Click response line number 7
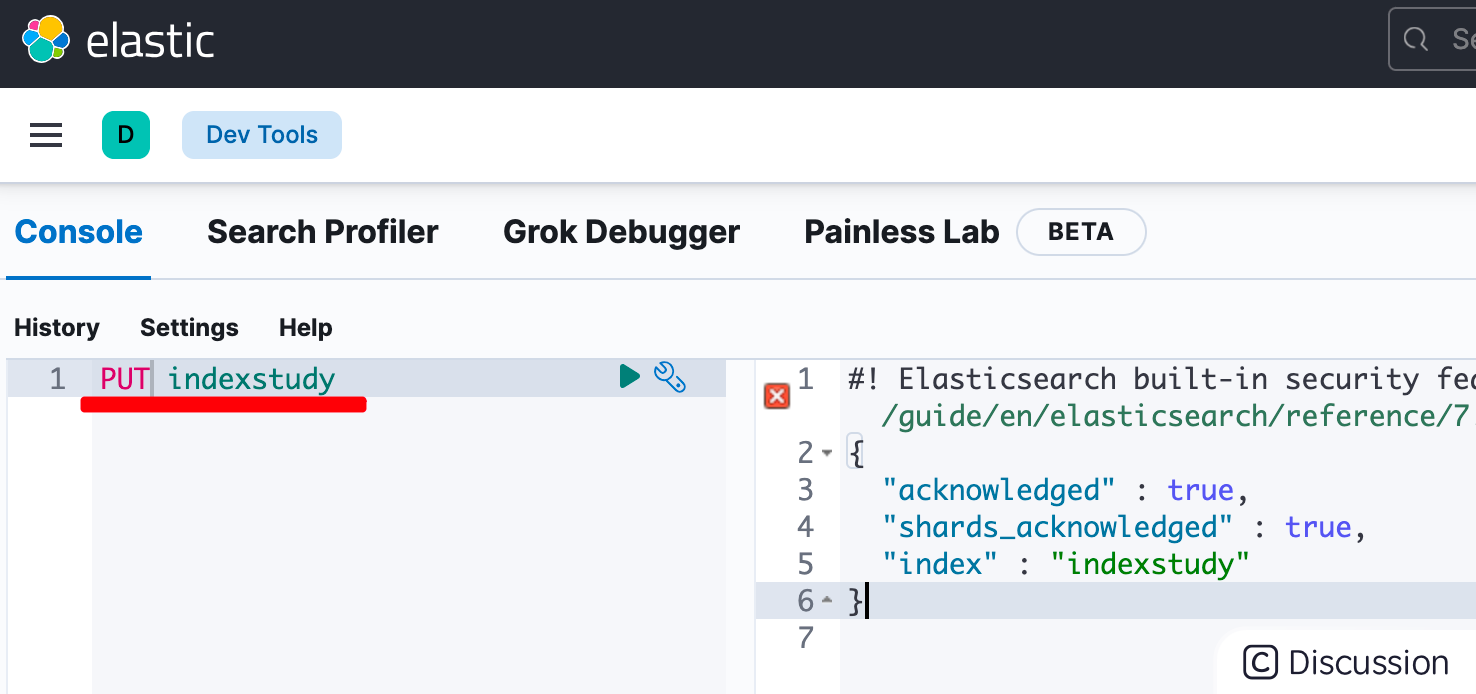This screenshot has height=694, width=1476. (805, 638)
